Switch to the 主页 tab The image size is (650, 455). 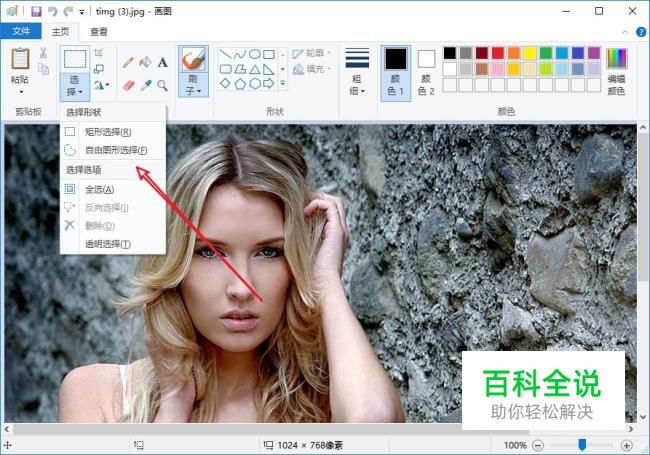61,31
